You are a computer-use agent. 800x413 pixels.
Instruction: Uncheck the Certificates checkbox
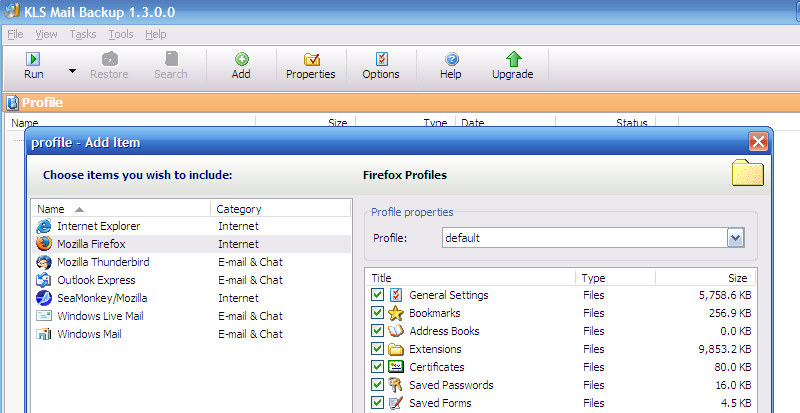[378, 367]
